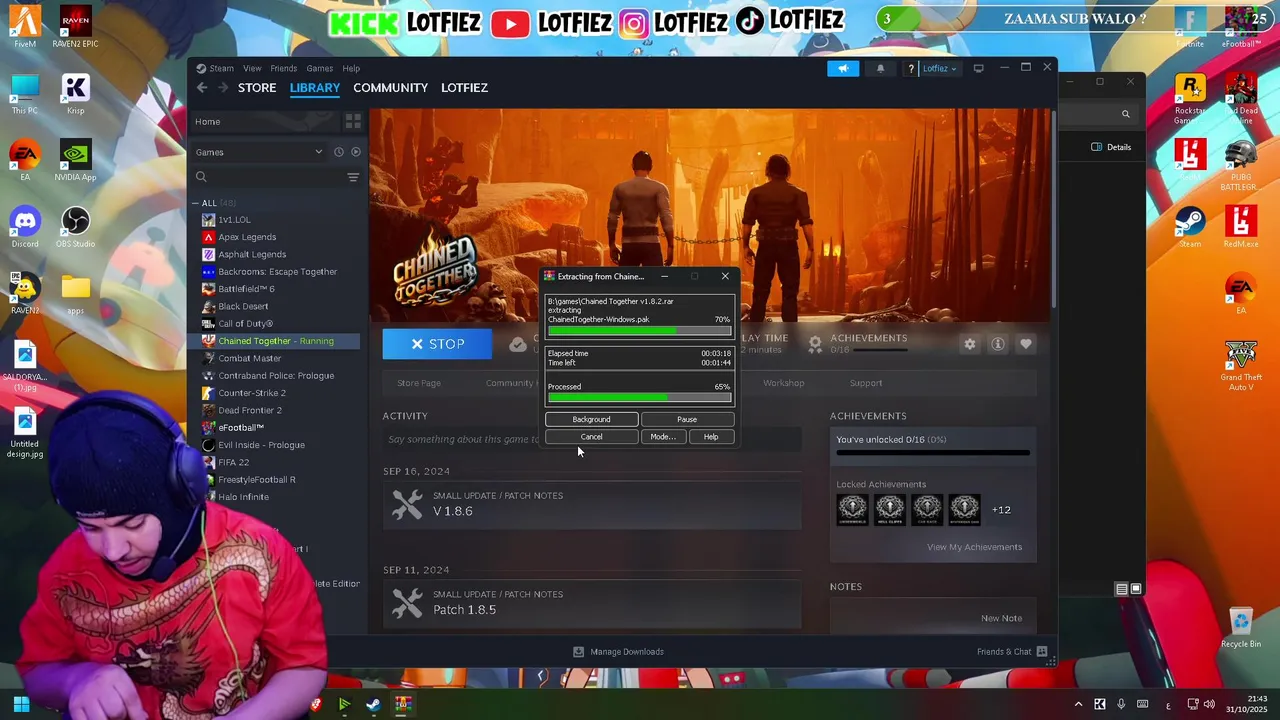Screen dimensions: 1280x720
Task: Click the Windows Start button
Action: click(x=21, y=704)
